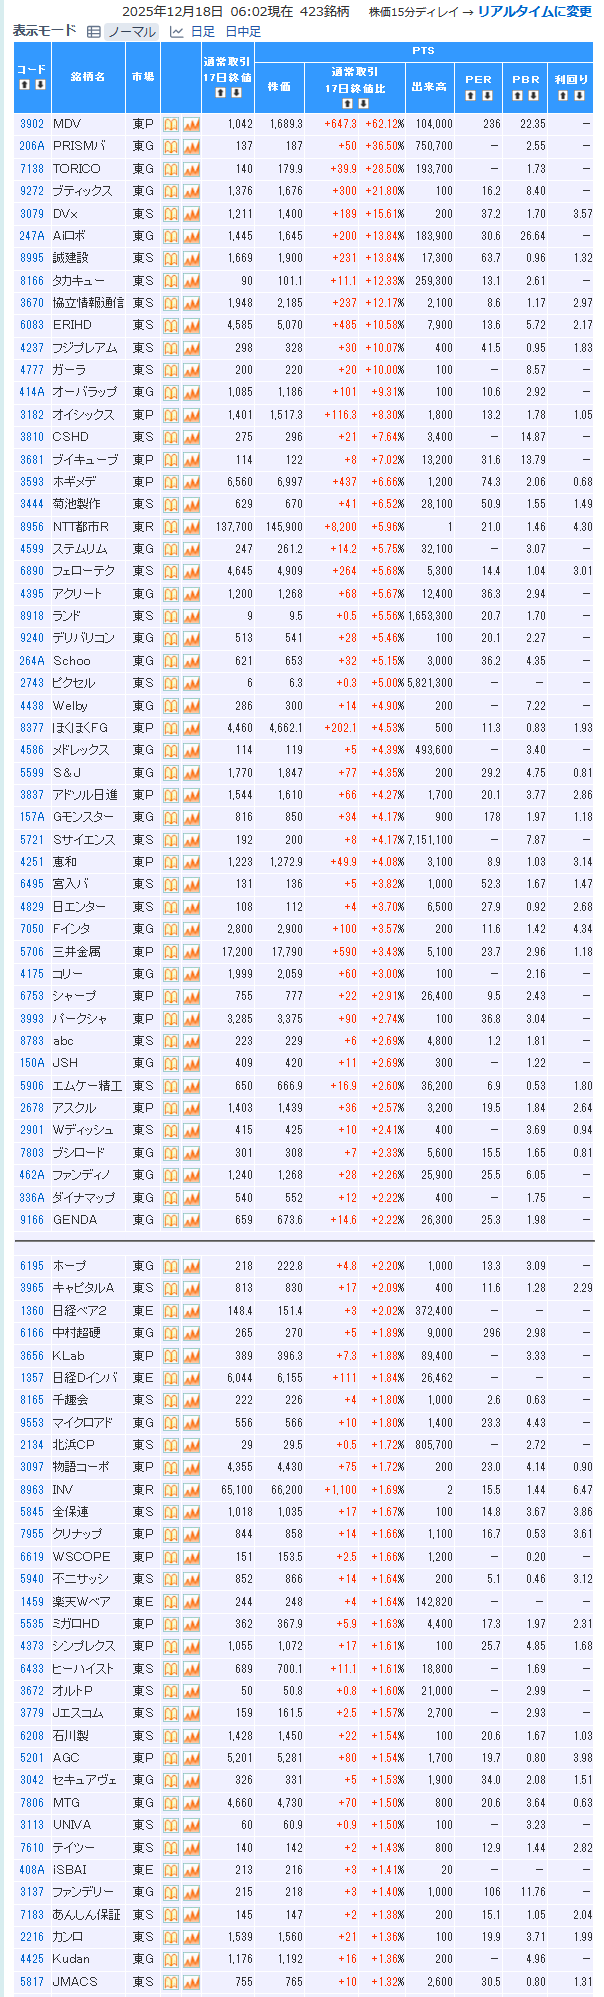
Task: Sort by コード ascending using the up arrow
Action: [x=24, y=85]
